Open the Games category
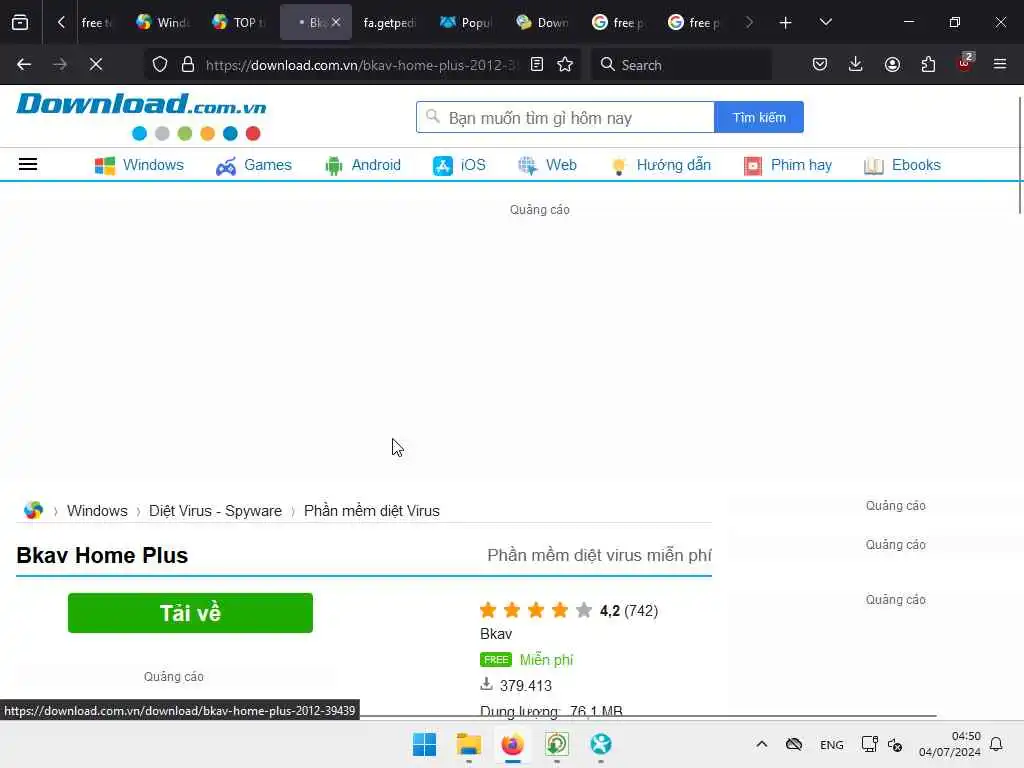 (253, 165)
